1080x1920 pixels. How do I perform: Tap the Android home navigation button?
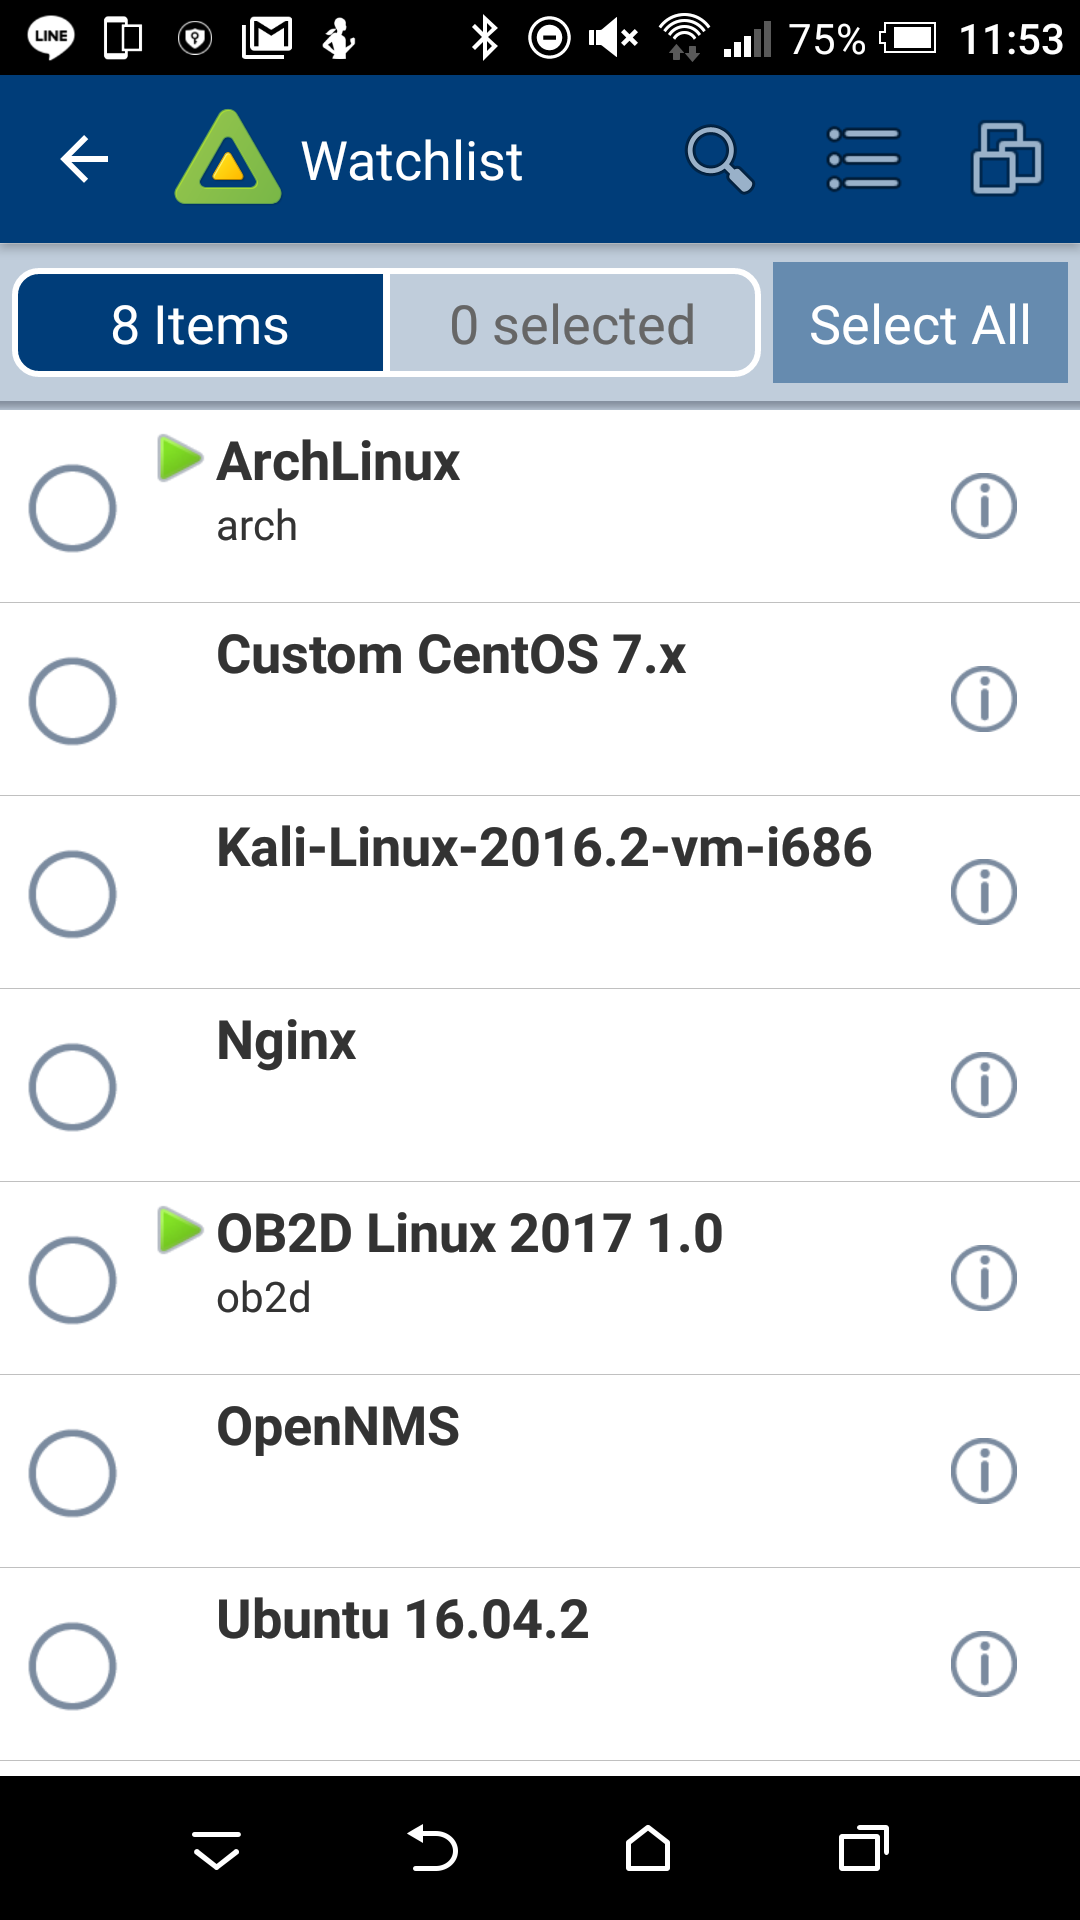coord(648,1849)
